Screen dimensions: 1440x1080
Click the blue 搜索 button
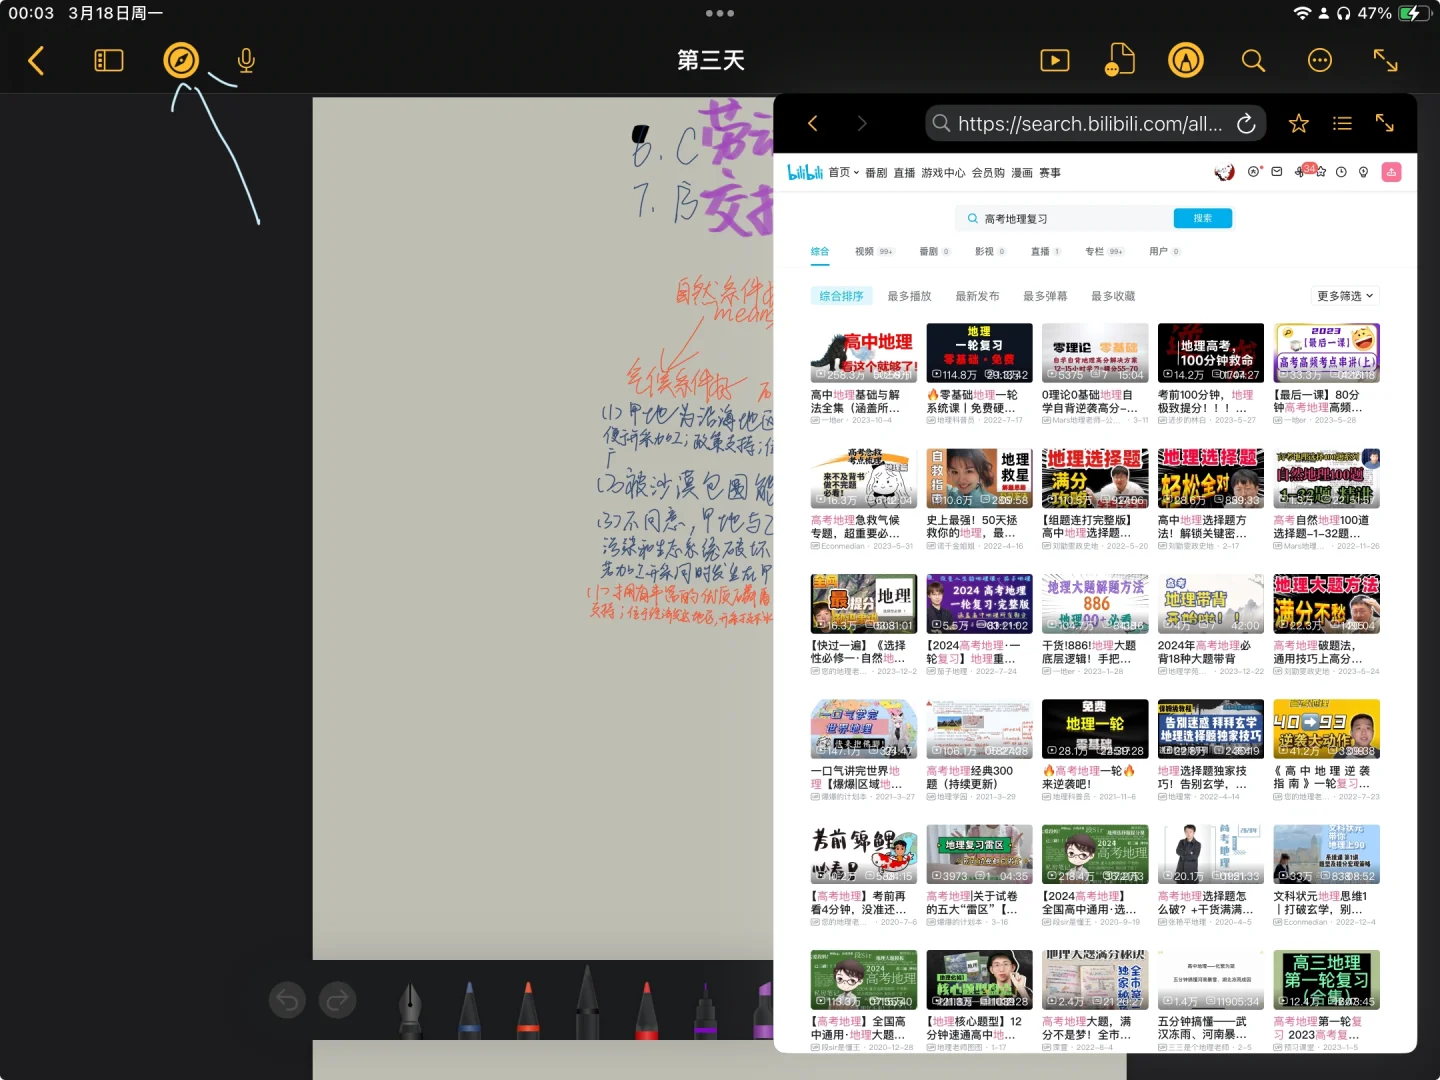tap(1203, 218)
